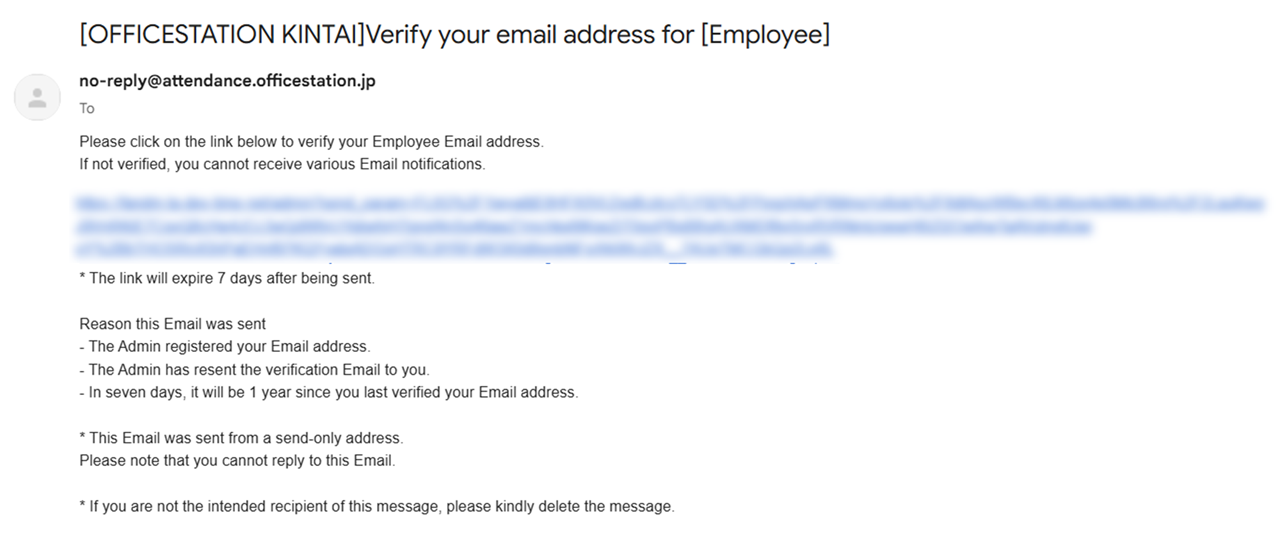The image size is (1280, 533).
Task: Click "The Admin has resent the verification Email" line
Action: tap(254, 370)
